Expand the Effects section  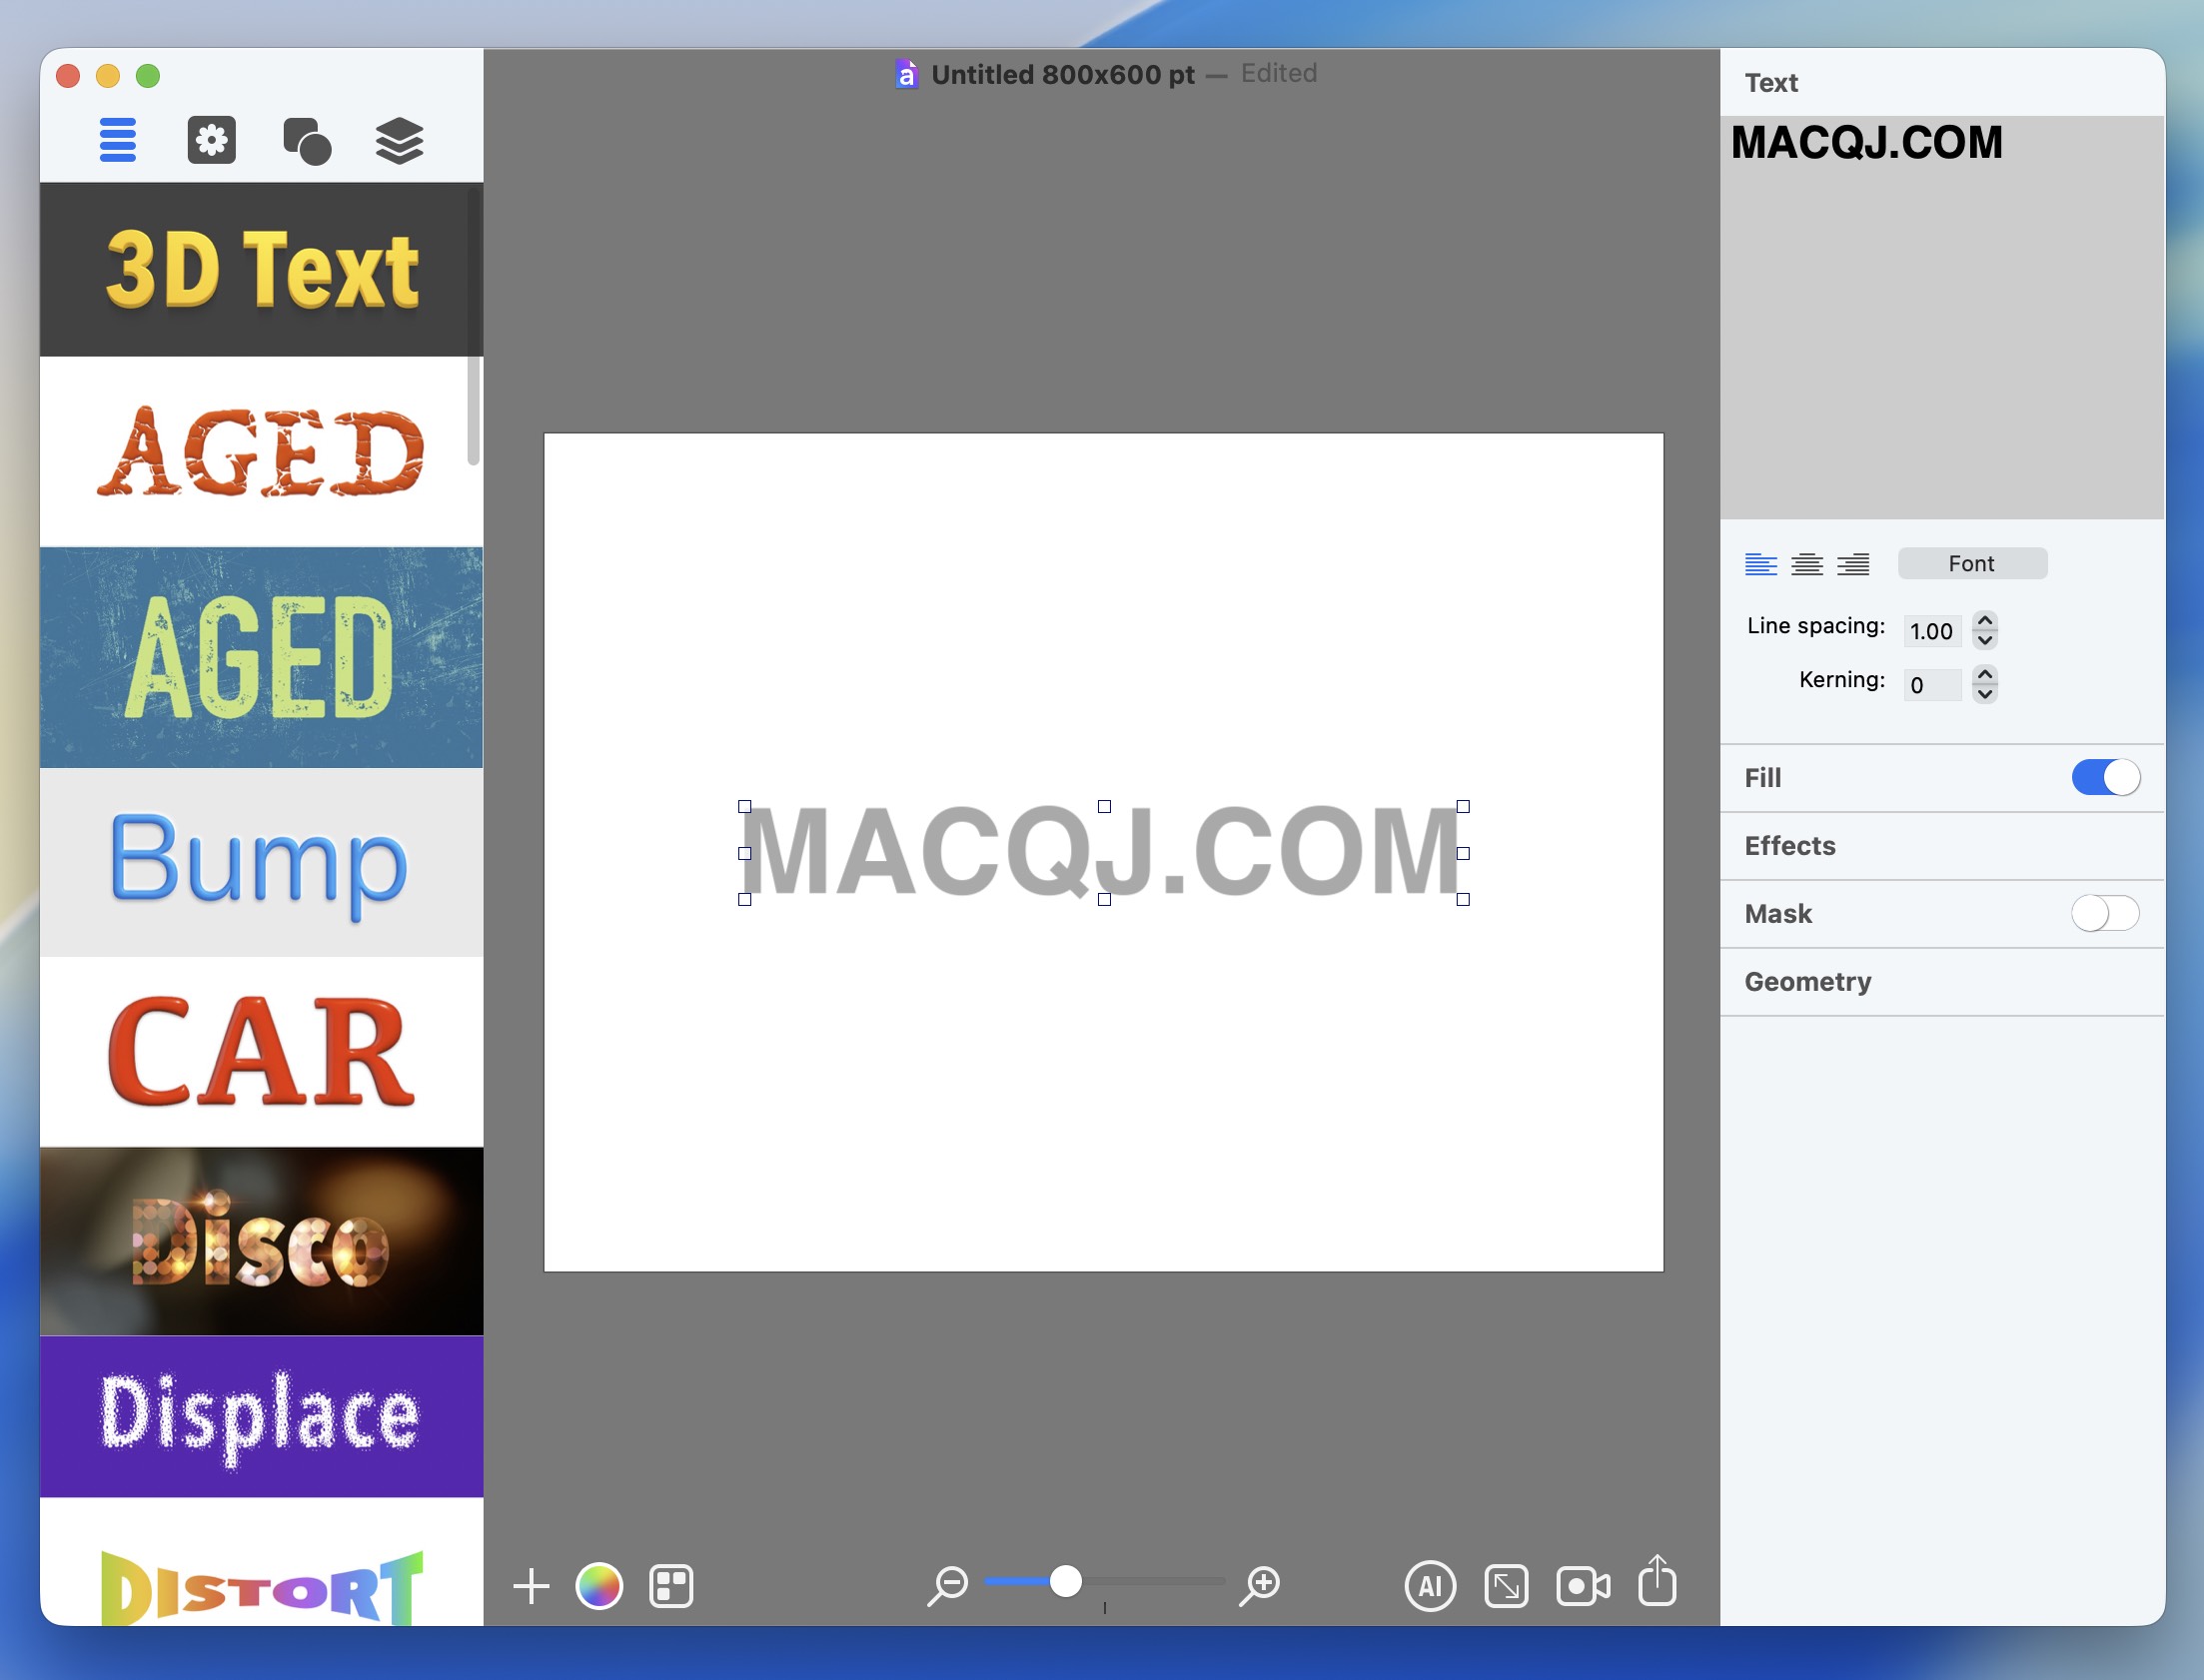click(x=1790, y=846)
